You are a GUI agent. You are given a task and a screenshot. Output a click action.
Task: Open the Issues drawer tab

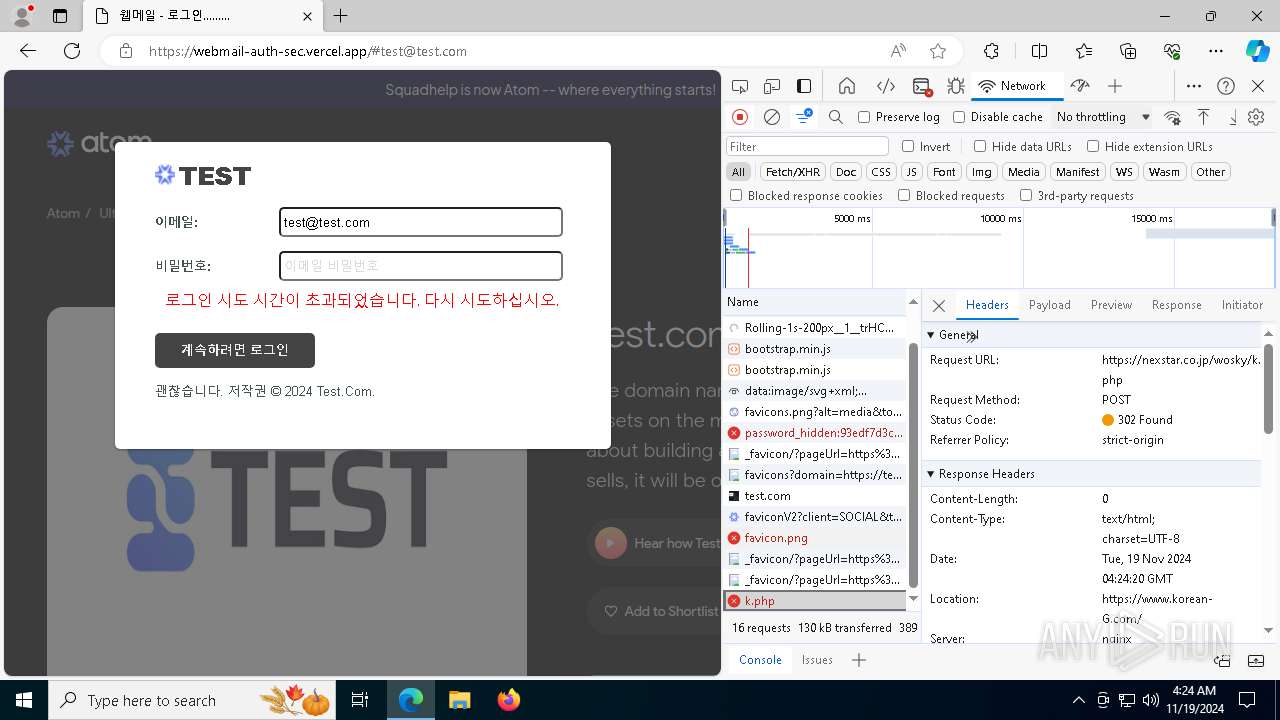(x=817, y=660)
